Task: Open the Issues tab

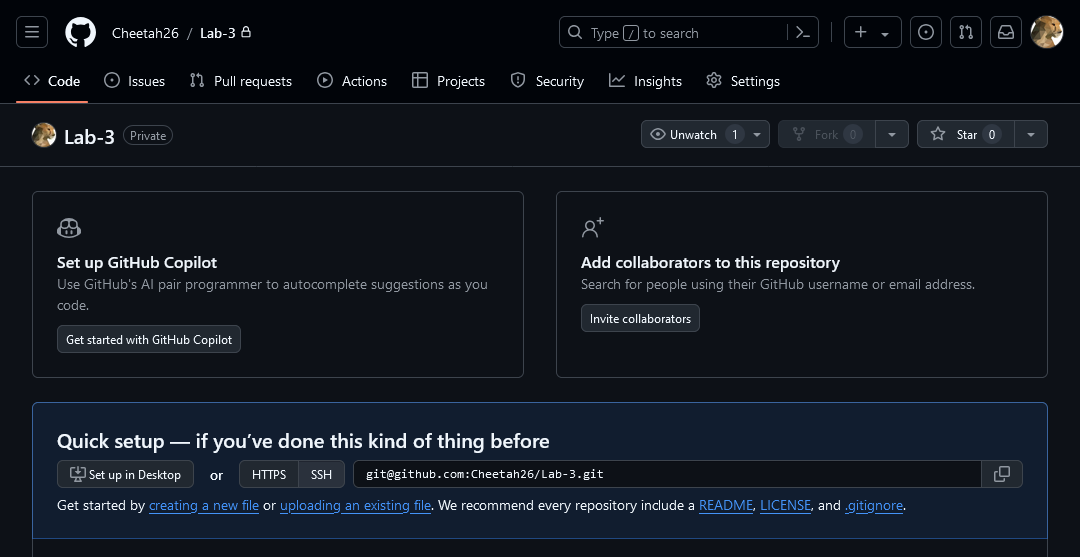Action: (134, 81)
